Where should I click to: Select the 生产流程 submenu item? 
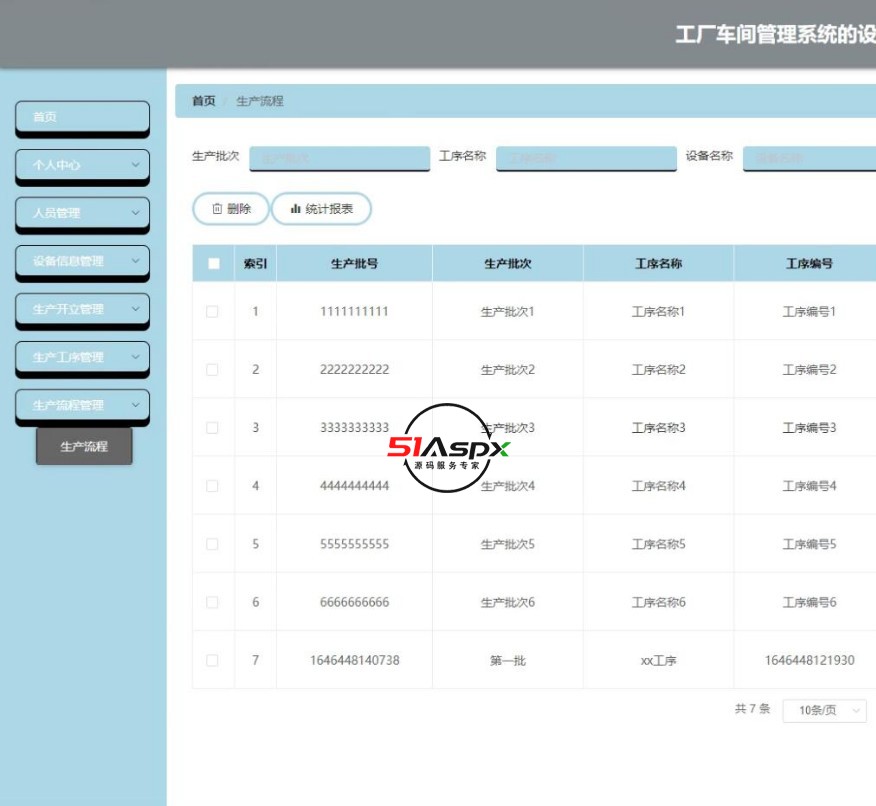84,447
